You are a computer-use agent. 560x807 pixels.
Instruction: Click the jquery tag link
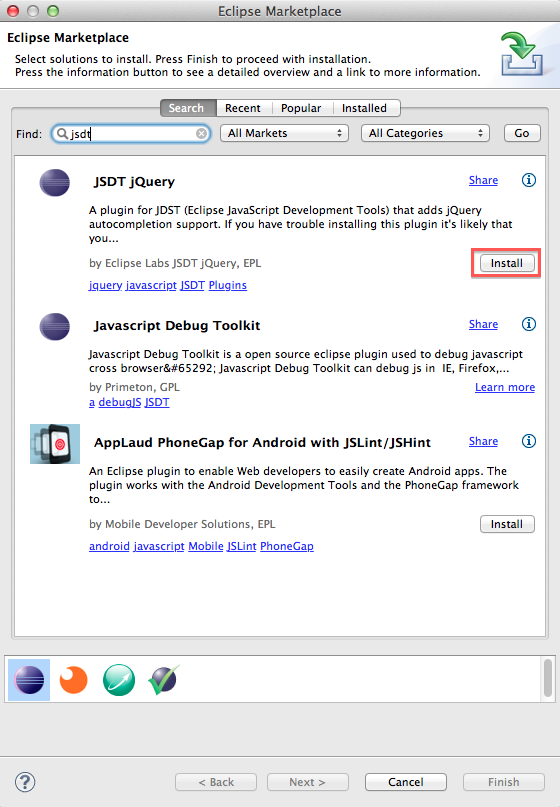(106, 285)
